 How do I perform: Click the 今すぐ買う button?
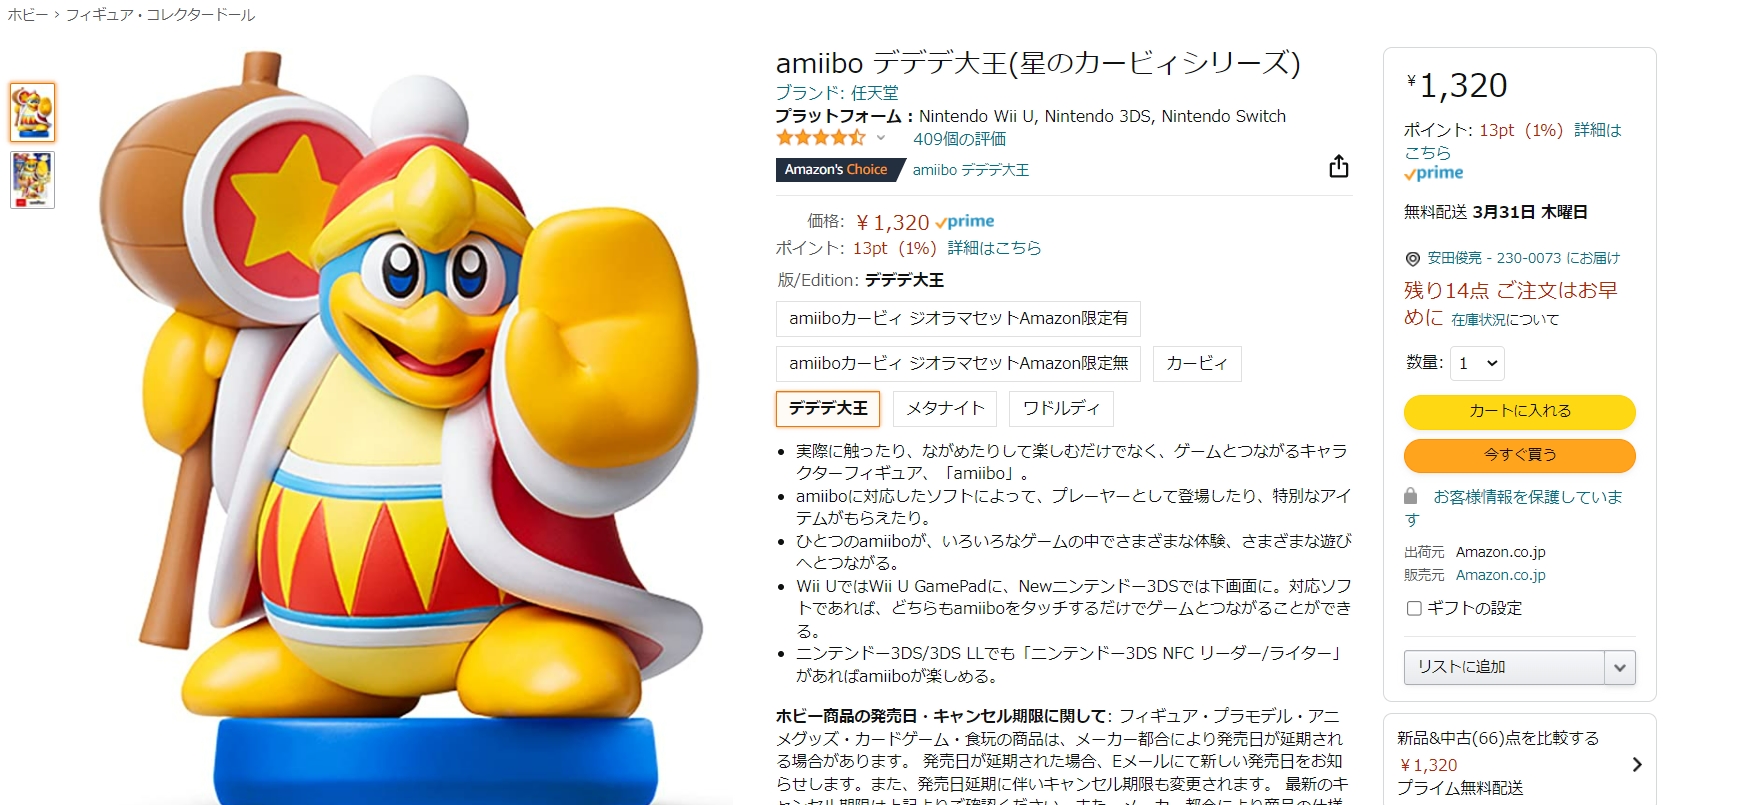pyautogui.click(x=1520, y=455)
